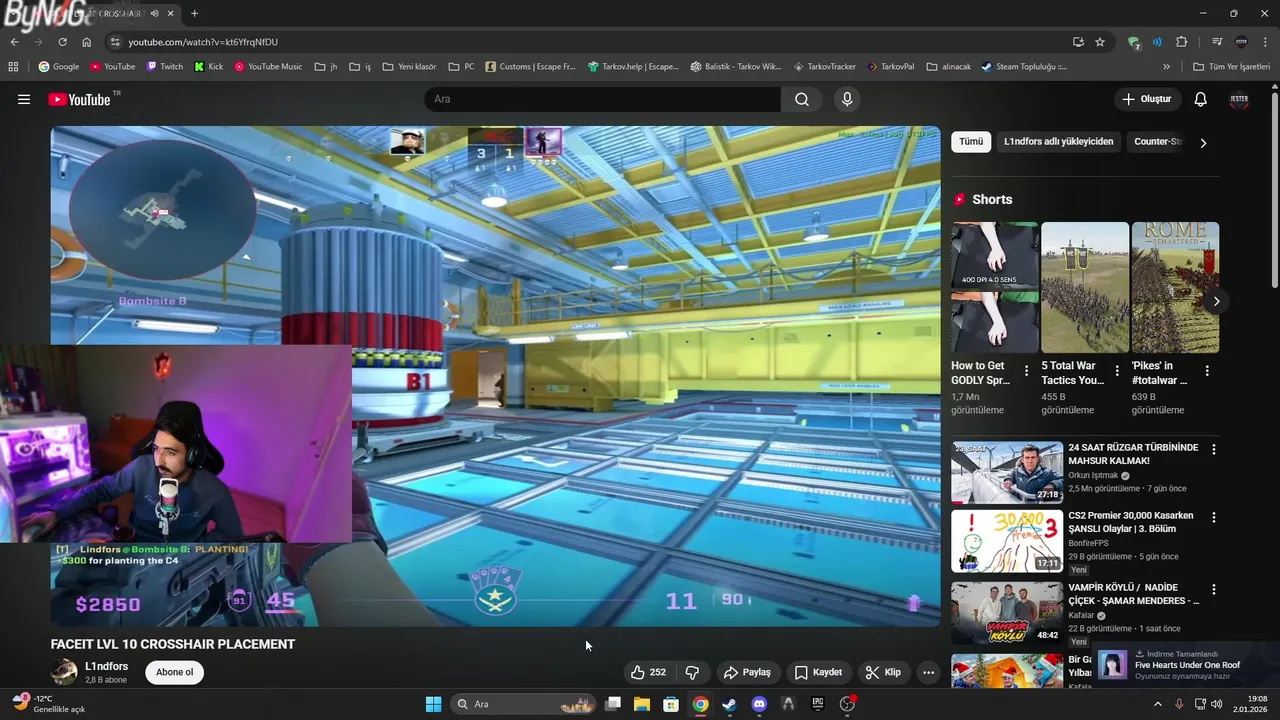Open the Windows Start menu
Screen dimensions: 1280x720
433,704
